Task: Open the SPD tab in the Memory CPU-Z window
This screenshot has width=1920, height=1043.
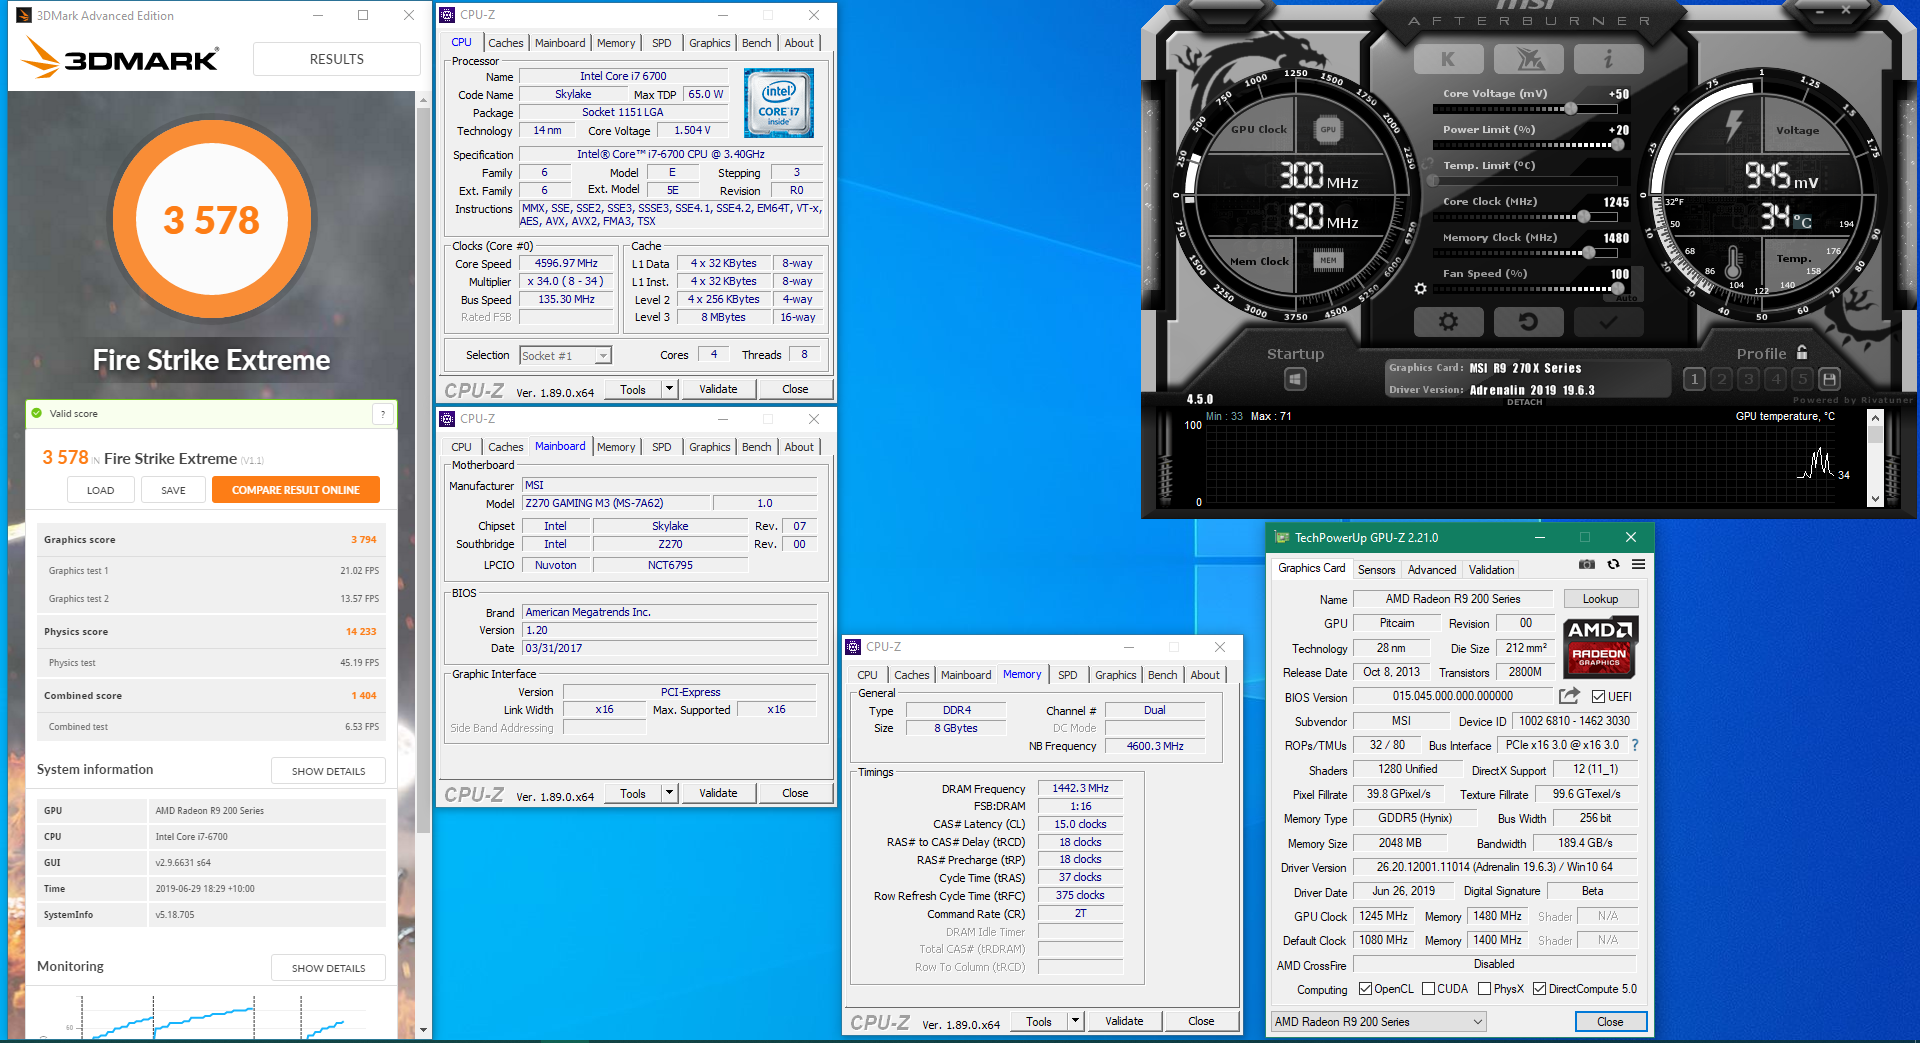Action: click(x=1068, y=675)
